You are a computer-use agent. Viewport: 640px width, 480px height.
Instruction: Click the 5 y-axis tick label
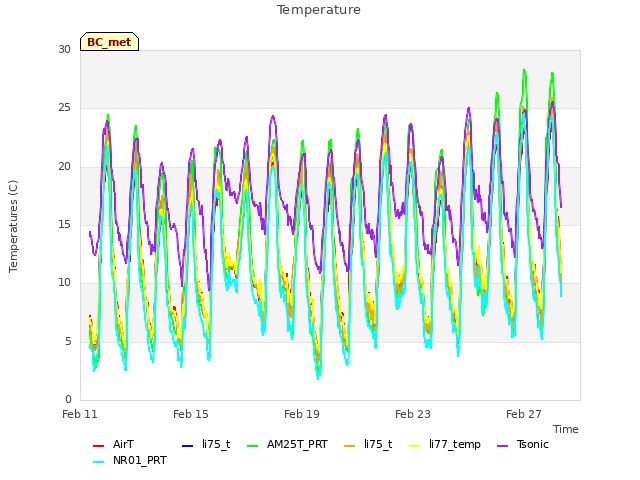[68, 342]
